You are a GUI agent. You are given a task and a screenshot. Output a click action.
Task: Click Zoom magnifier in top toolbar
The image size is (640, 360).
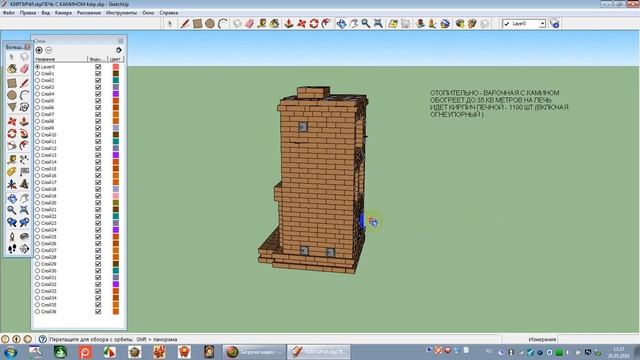[366, 24]
